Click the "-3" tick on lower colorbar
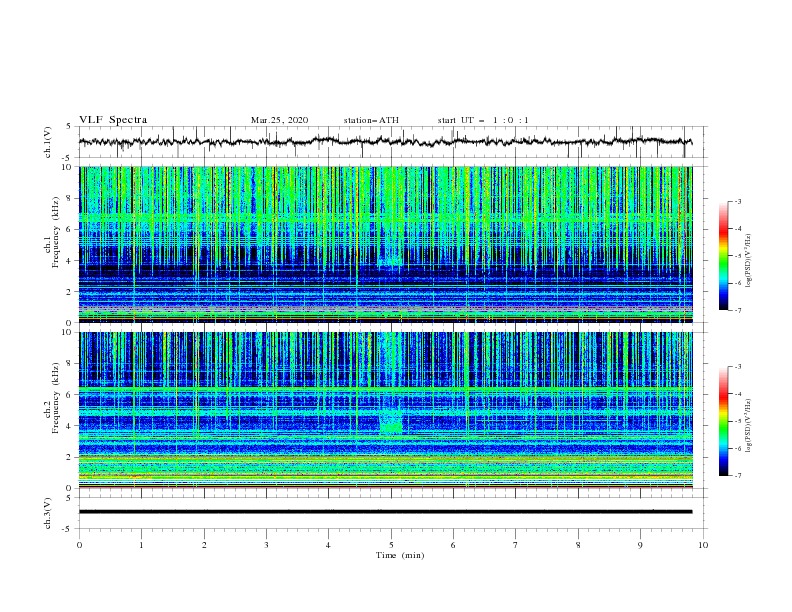The width and height of the screenshot is (792, 612). click(x=737, y=367)
